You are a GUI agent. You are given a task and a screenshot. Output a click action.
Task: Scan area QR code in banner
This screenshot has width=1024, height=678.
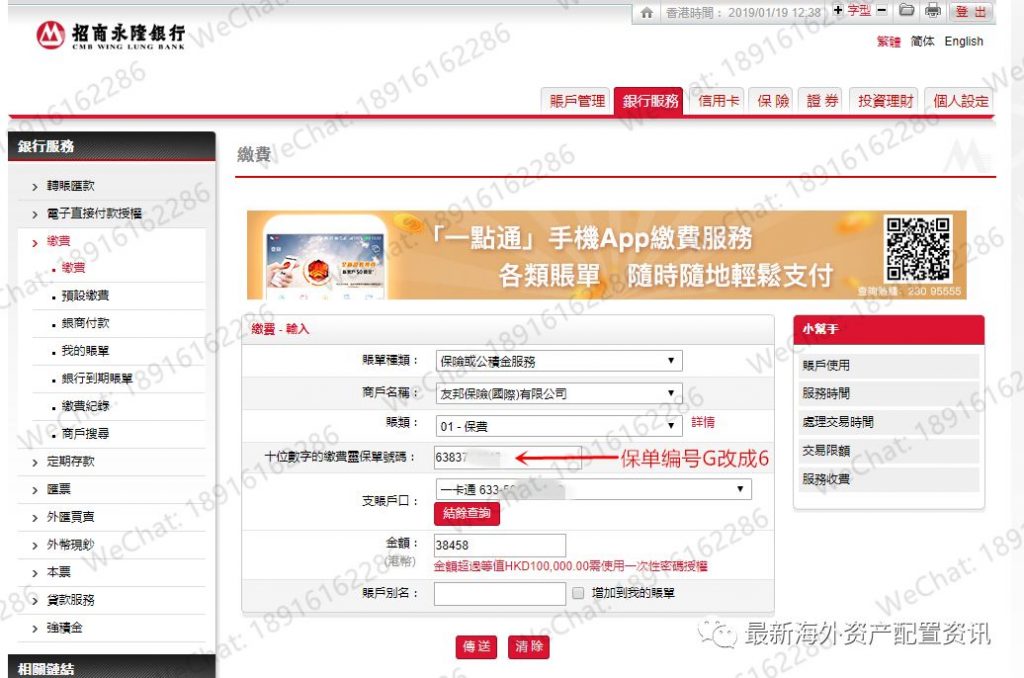point(918,250)
